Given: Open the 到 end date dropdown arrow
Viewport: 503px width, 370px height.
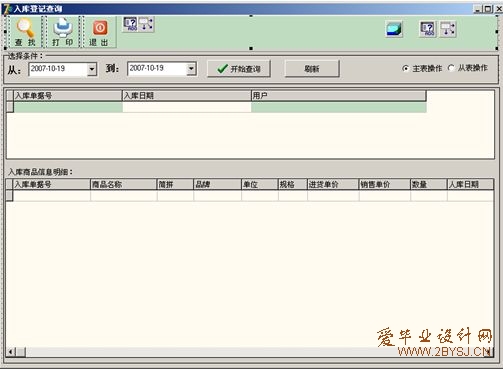Looking at the screenshot, I should pyautogui.click(x=191, y=69).
